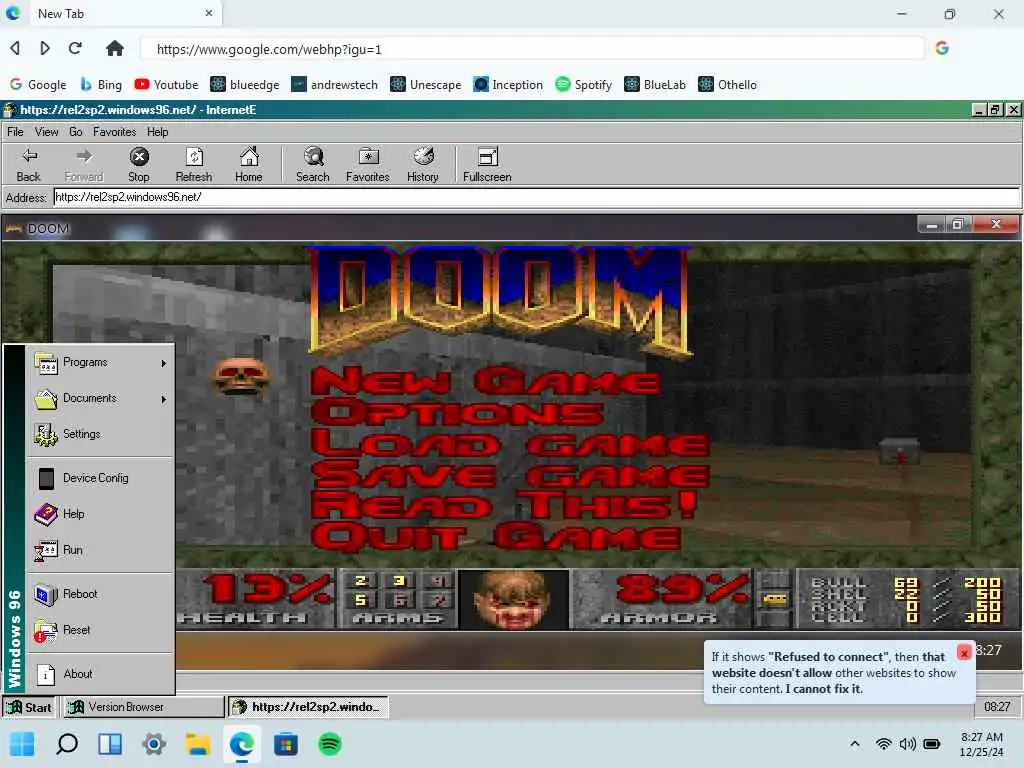Viewport: 1024px width, 768px height.
Task: Switch InternetE to Fullscreen
Action: coord(487,164)
